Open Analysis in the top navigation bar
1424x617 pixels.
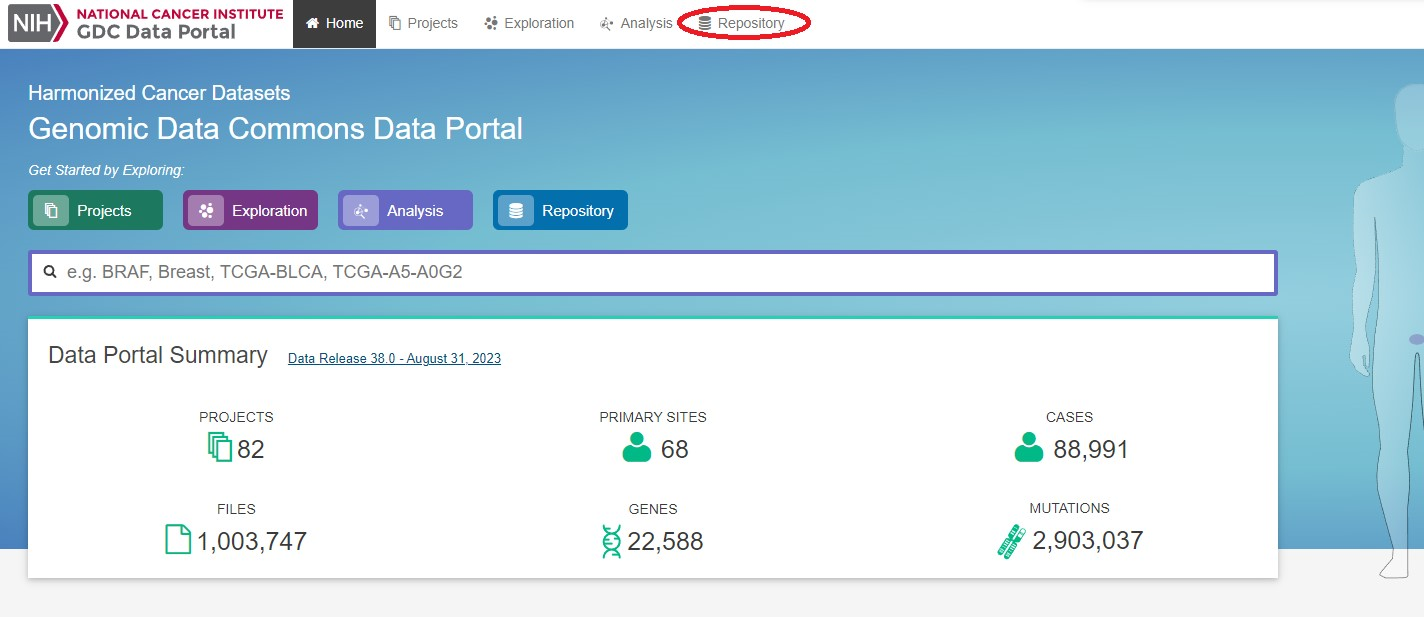(x=636, y=23)
